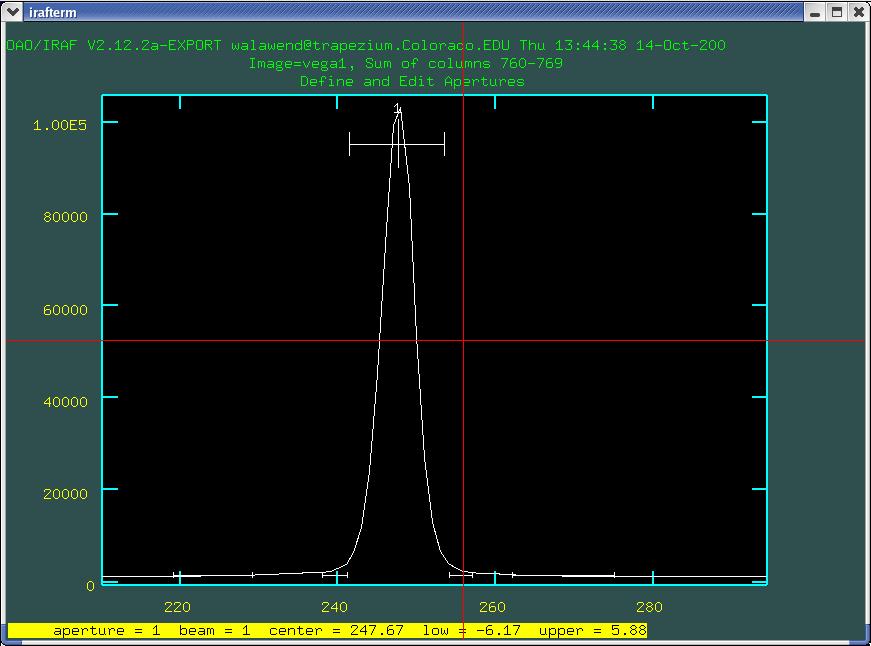
Task: Open the irafterm window menu arrow
Action: pyautogui.click(x=12, y=12)
